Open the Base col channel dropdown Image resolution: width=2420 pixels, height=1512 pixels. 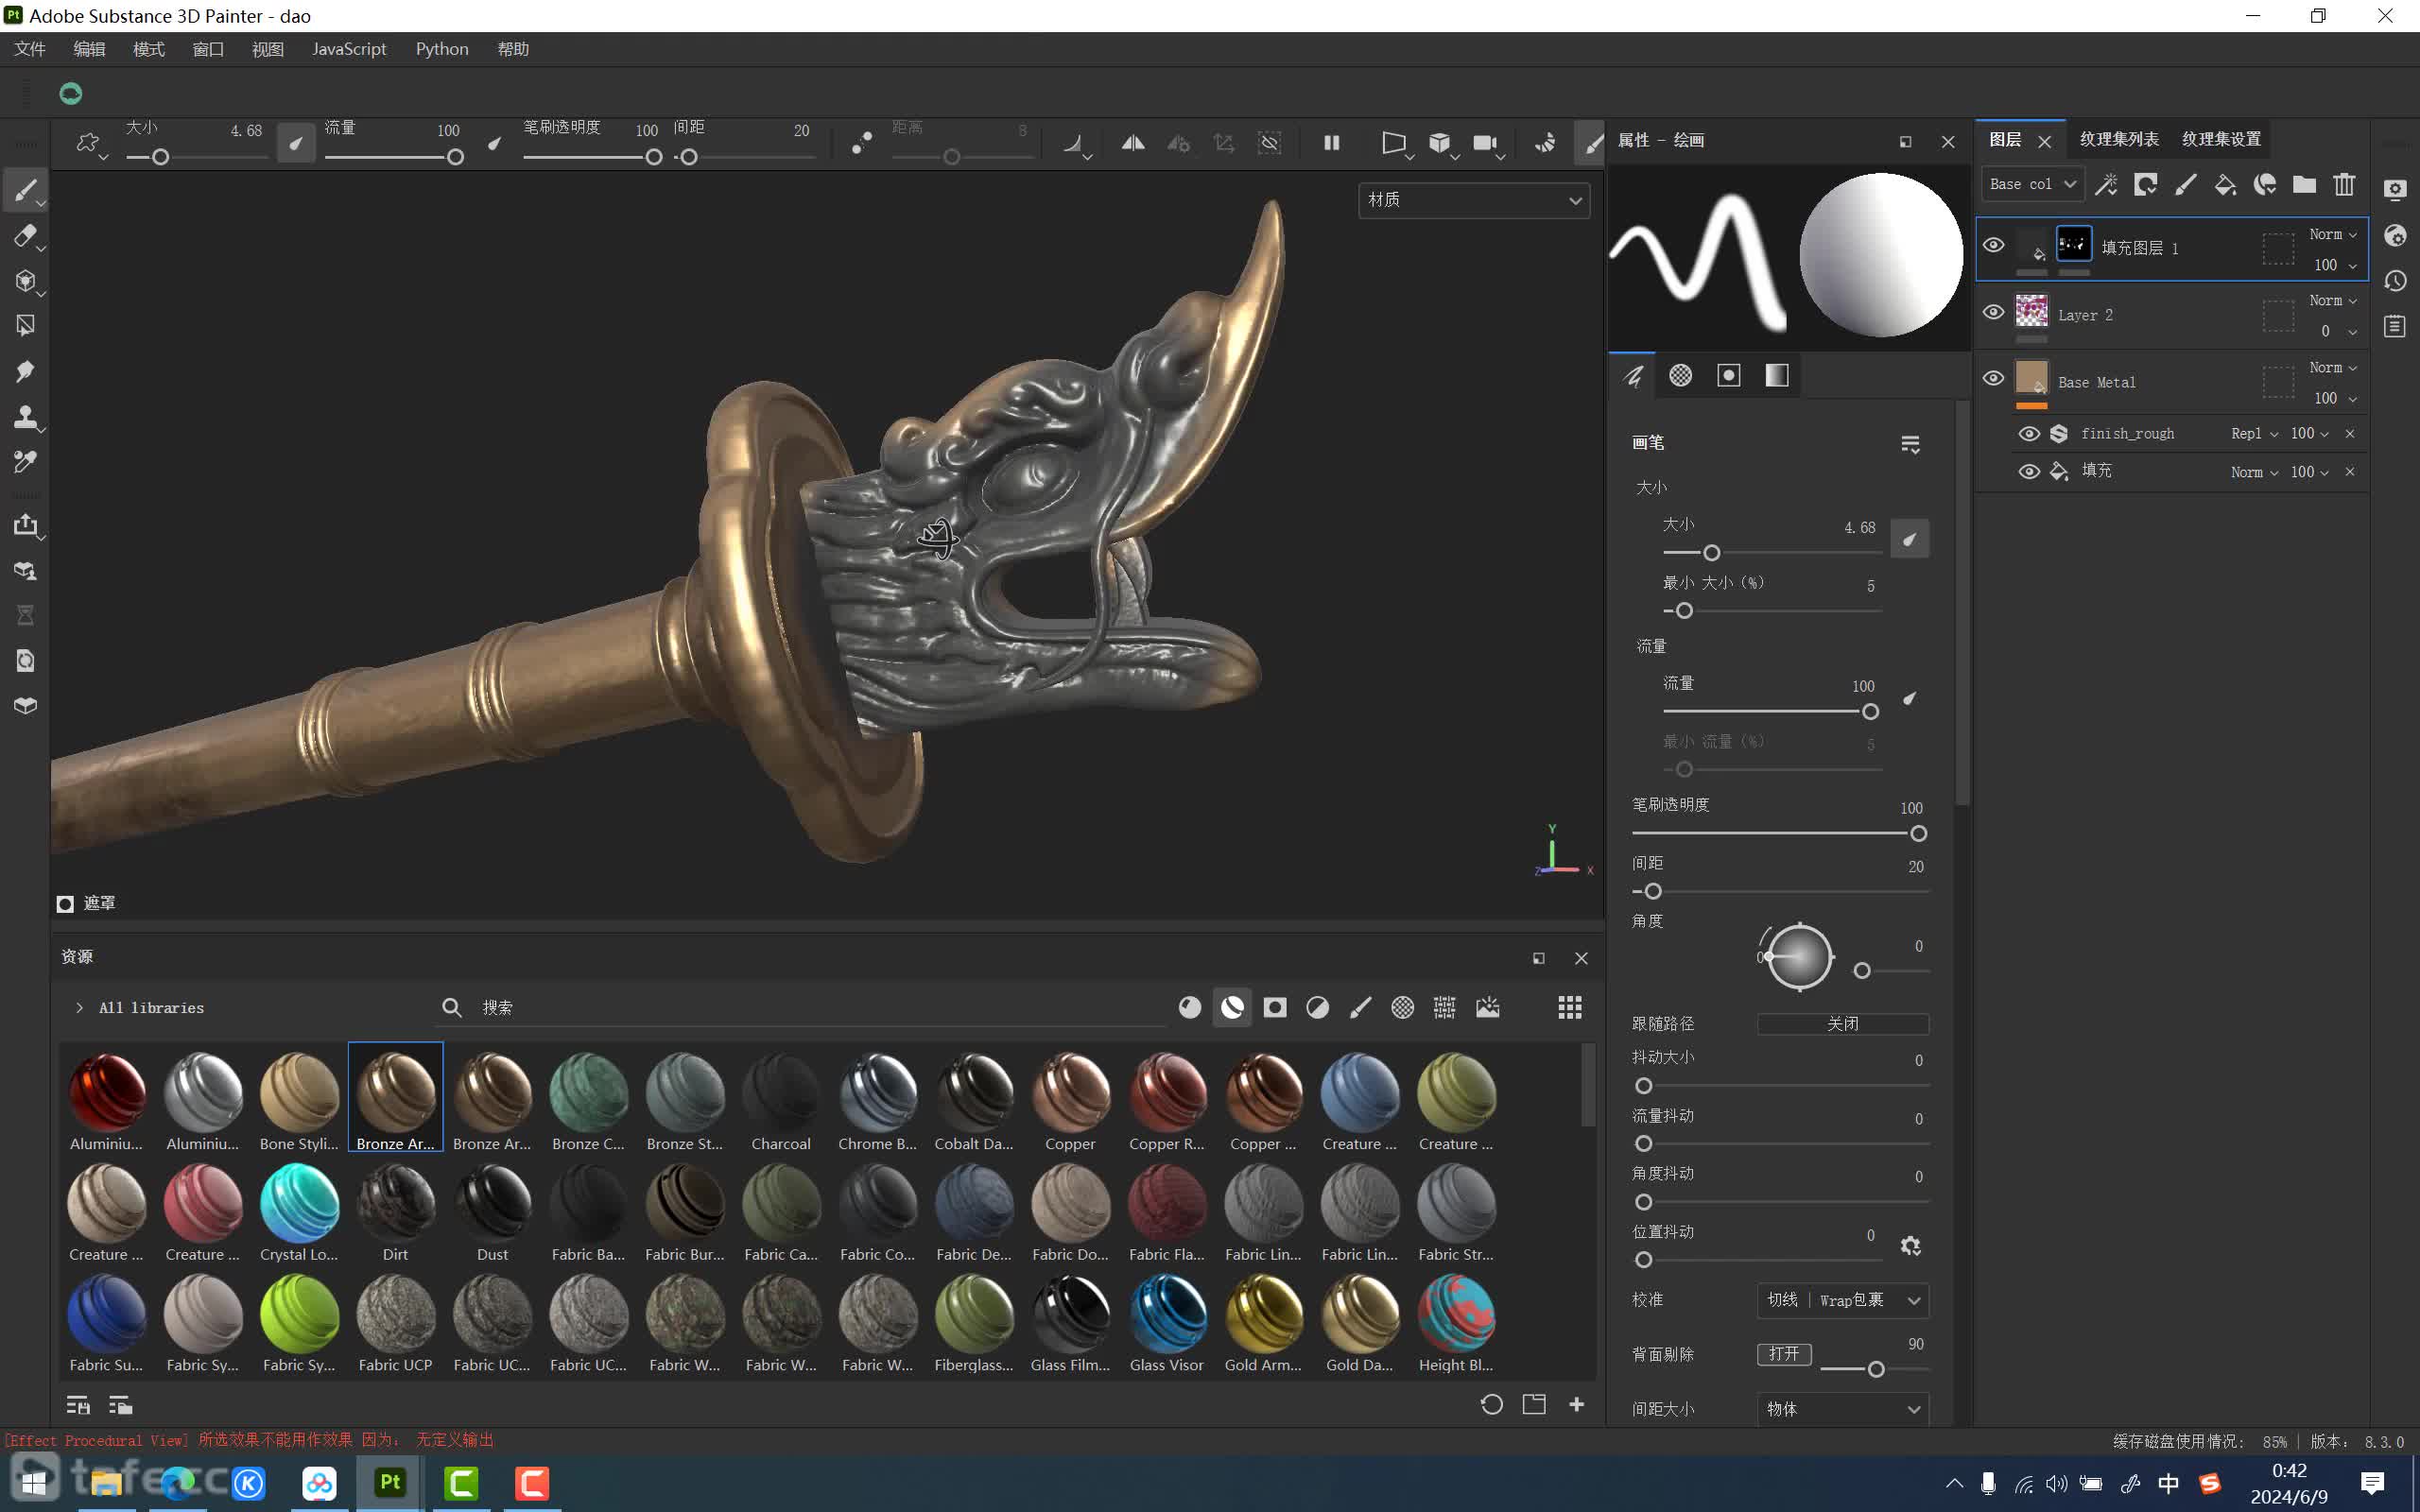2032,184
